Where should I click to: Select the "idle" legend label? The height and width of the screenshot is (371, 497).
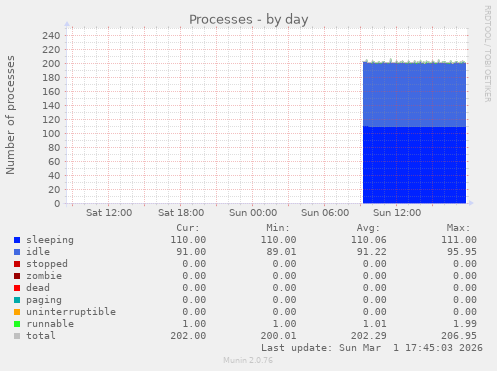tap(38, 252)
